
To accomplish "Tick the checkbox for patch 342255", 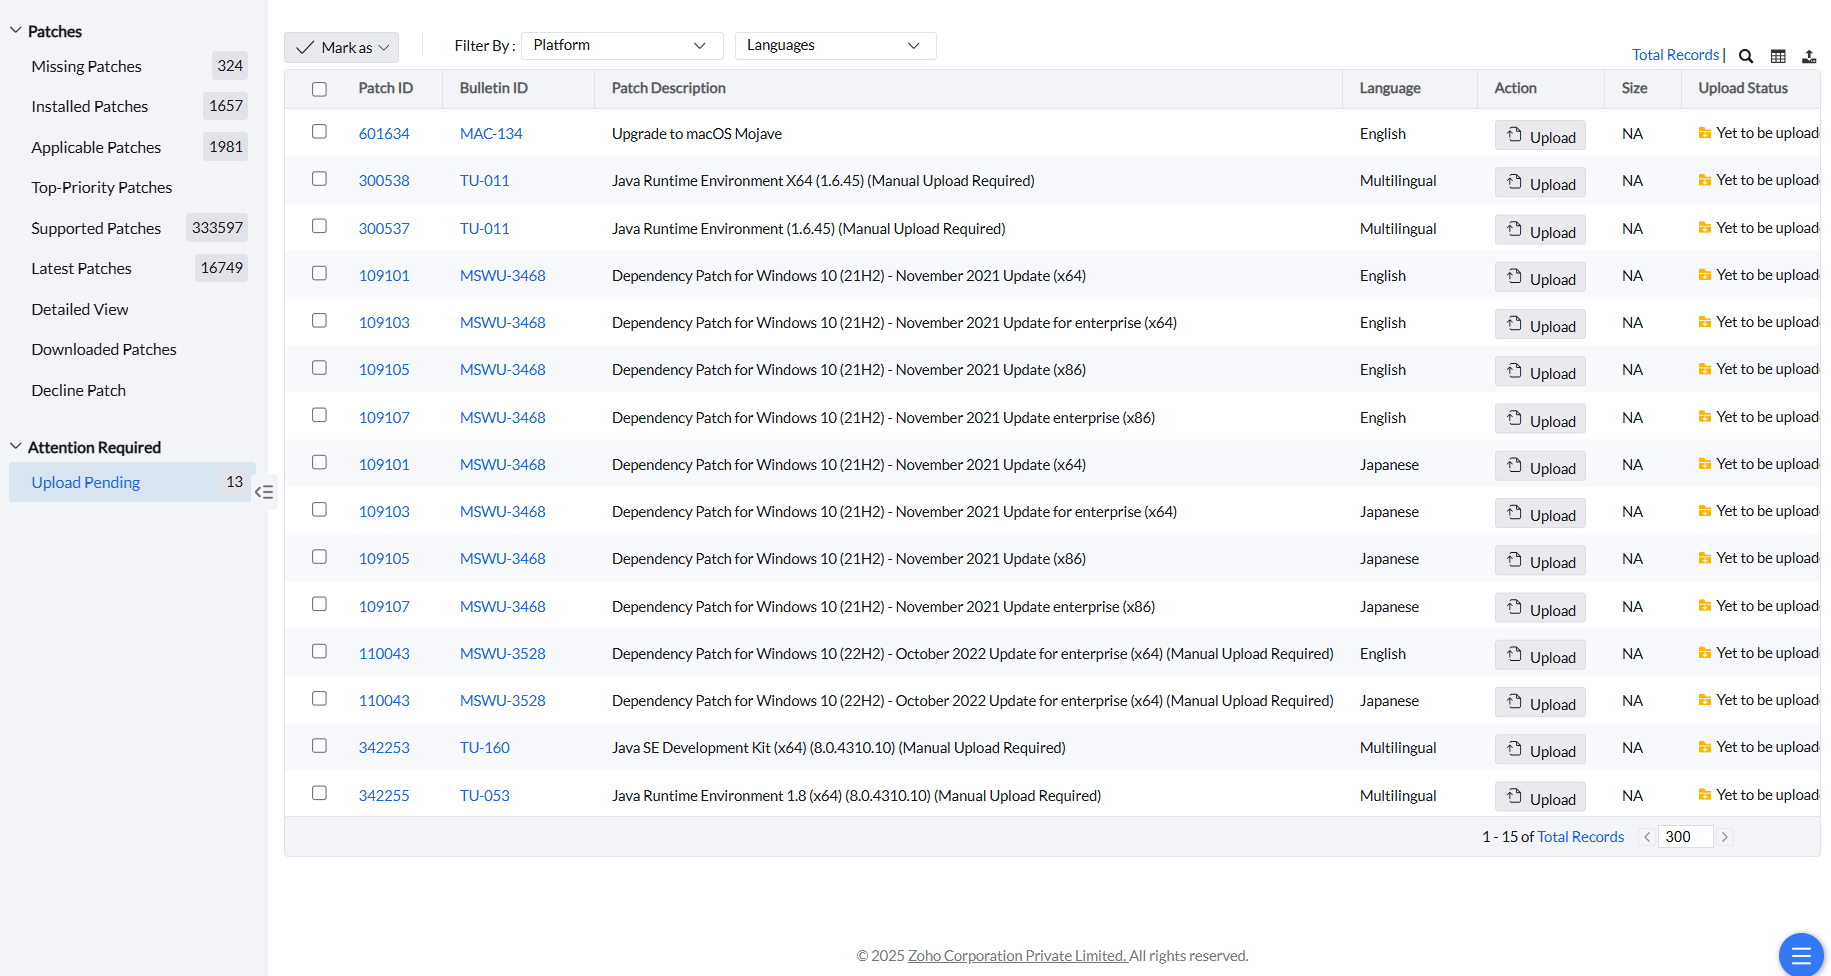I will 319,793.
